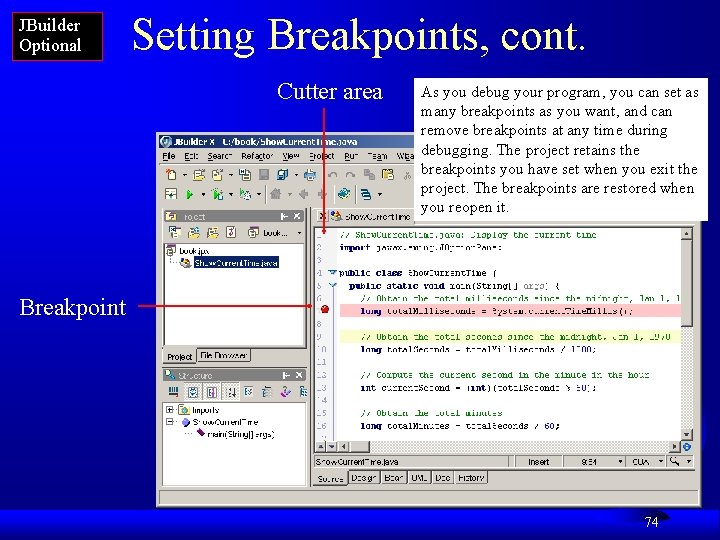Click the Refresh globe icon in toolbar
Viewport: 720px width, 540px height.
[343, 194]
